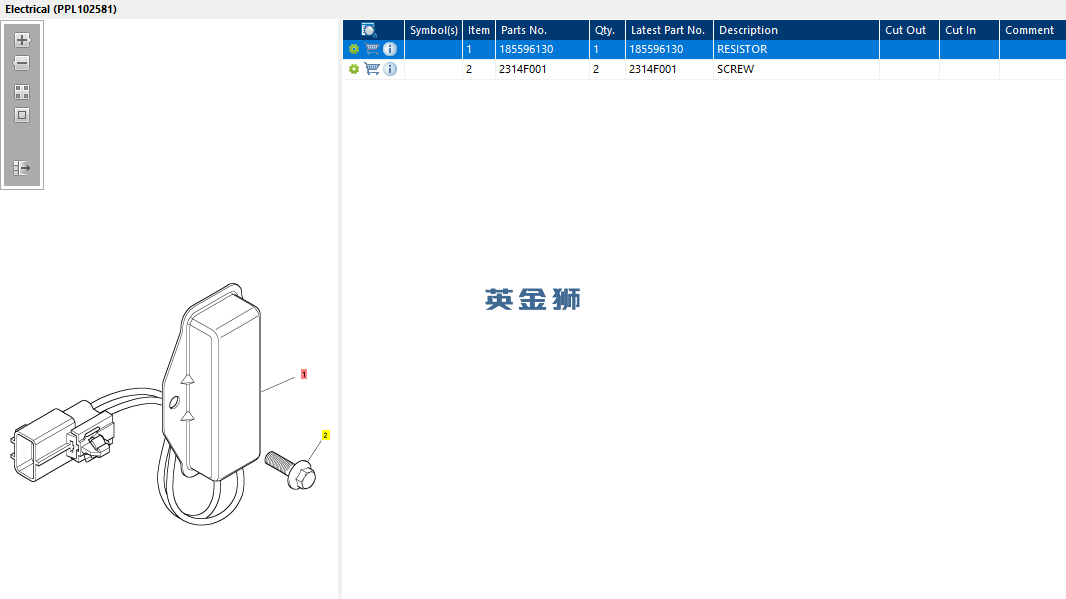The image size is (1066, 599).
Task: Click the search icon in table header
Action: tap(368, 30)
